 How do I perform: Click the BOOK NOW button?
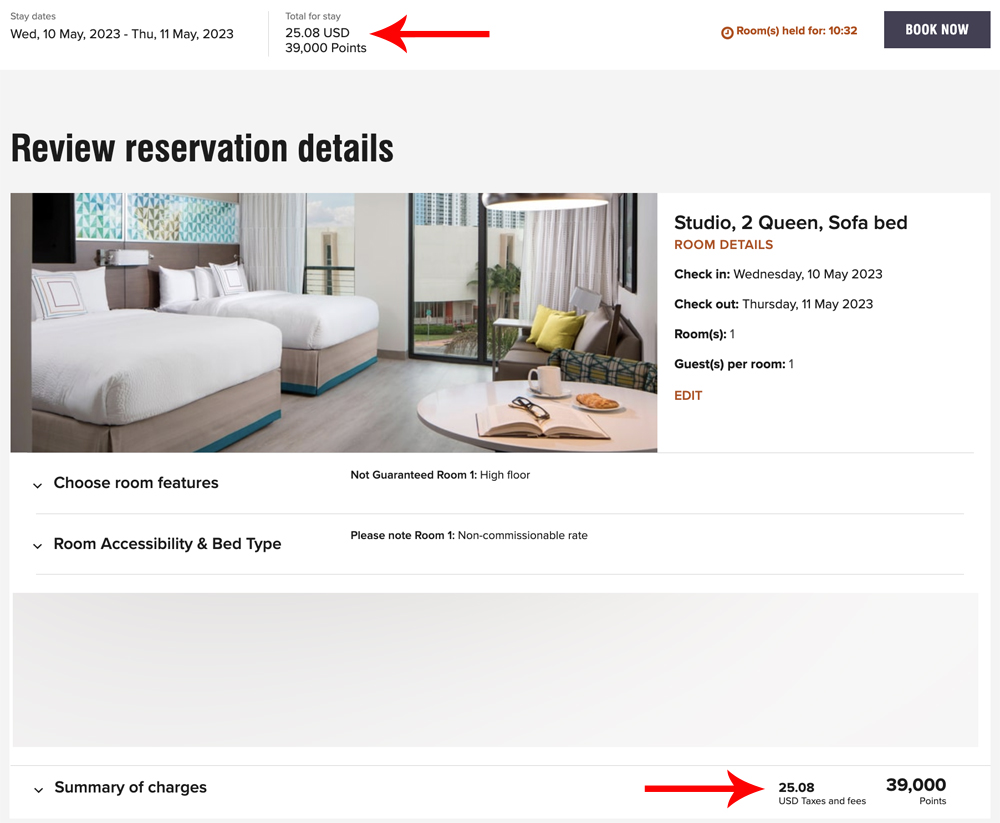(936, 29)
